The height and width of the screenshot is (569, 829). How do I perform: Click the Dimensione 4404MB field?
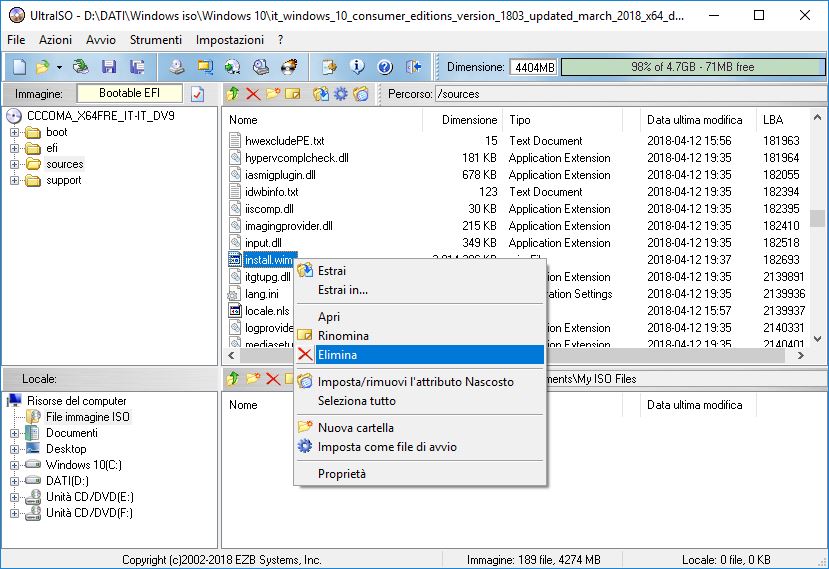(534, 67)
